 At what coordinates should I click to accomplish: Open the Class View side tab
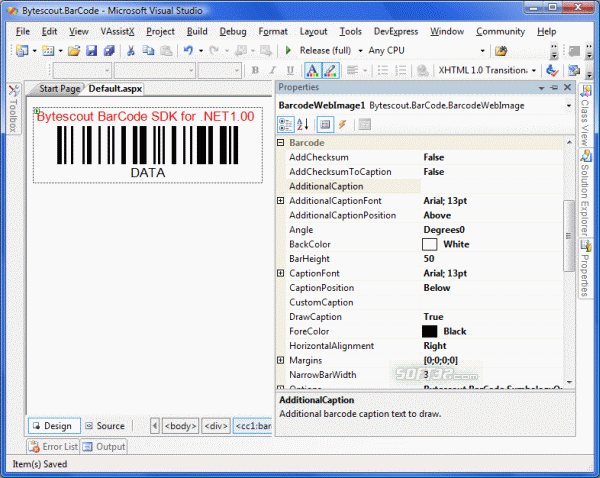coord(585,115)
